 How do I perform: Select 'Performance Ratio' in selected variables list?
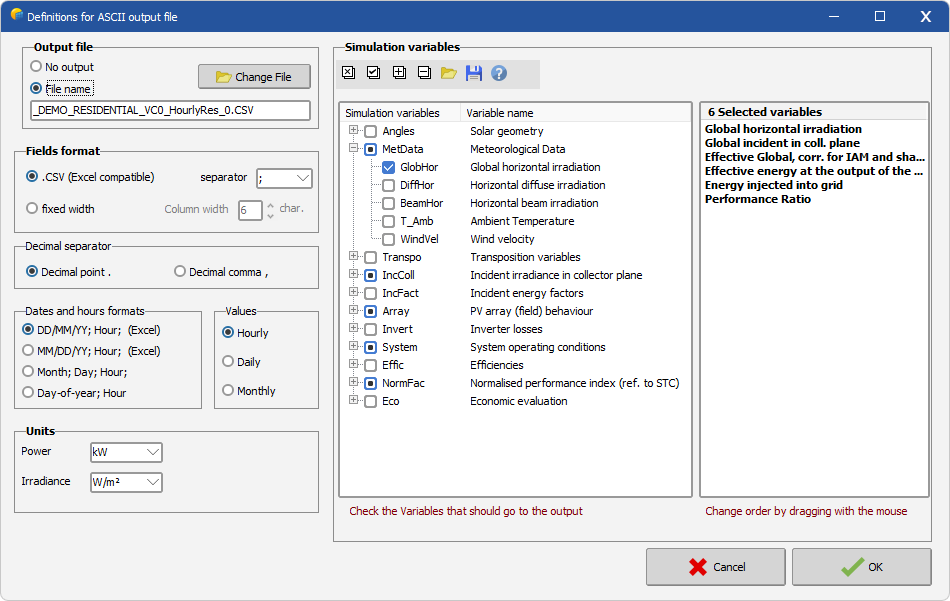pyautogui.click(x=757, y=199)
